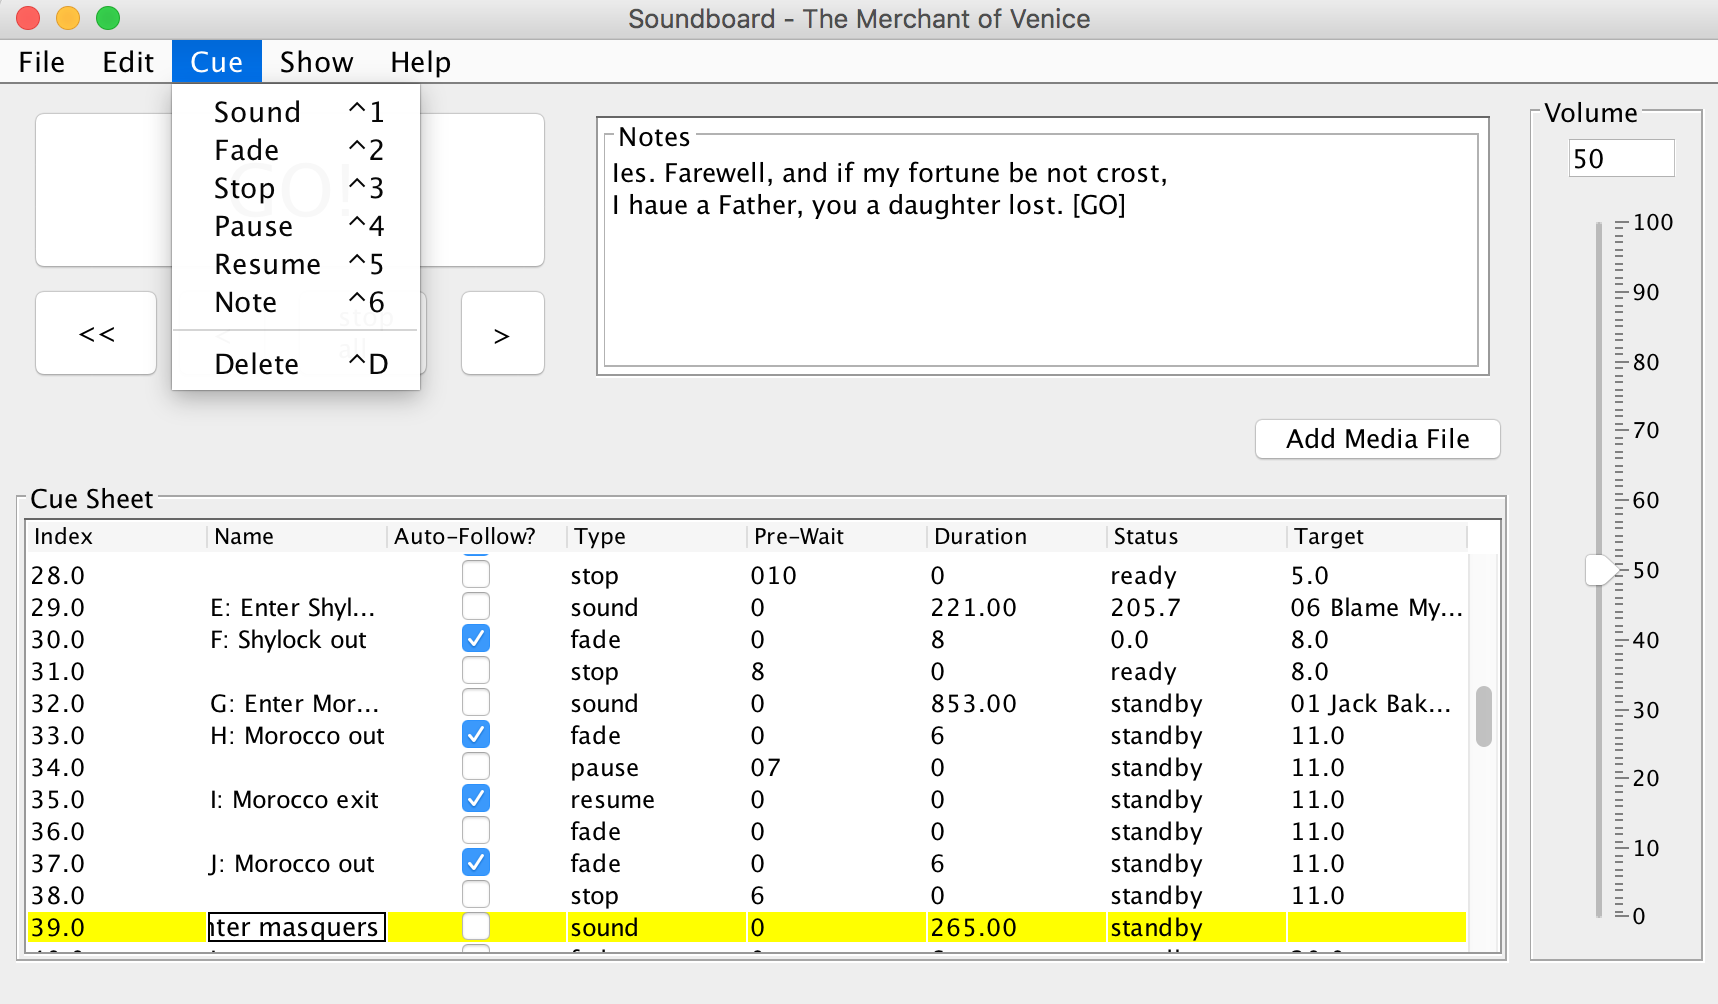Click status cell 205.7
Viewport: 1718px width, 1004px height.
pos(1197,607)
